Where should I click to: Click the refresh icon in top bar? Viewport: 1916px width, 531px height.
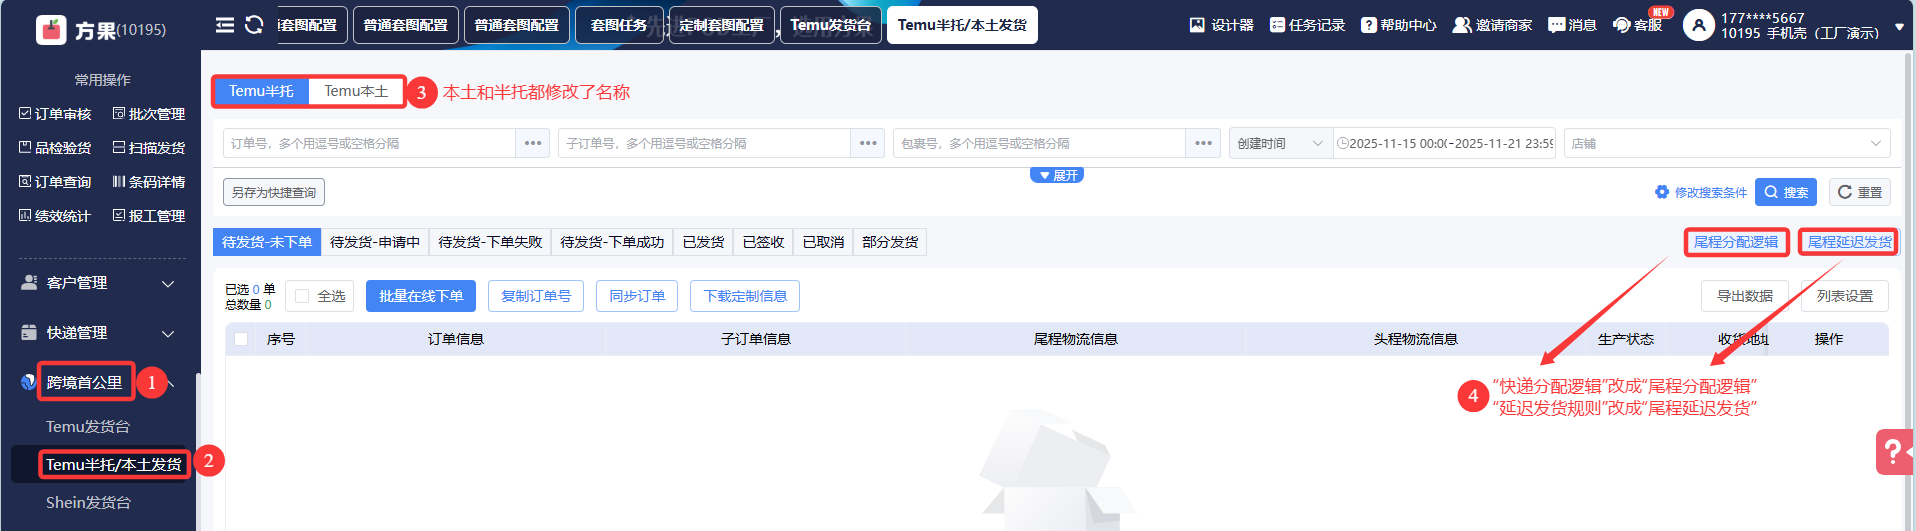coord(254,25)
